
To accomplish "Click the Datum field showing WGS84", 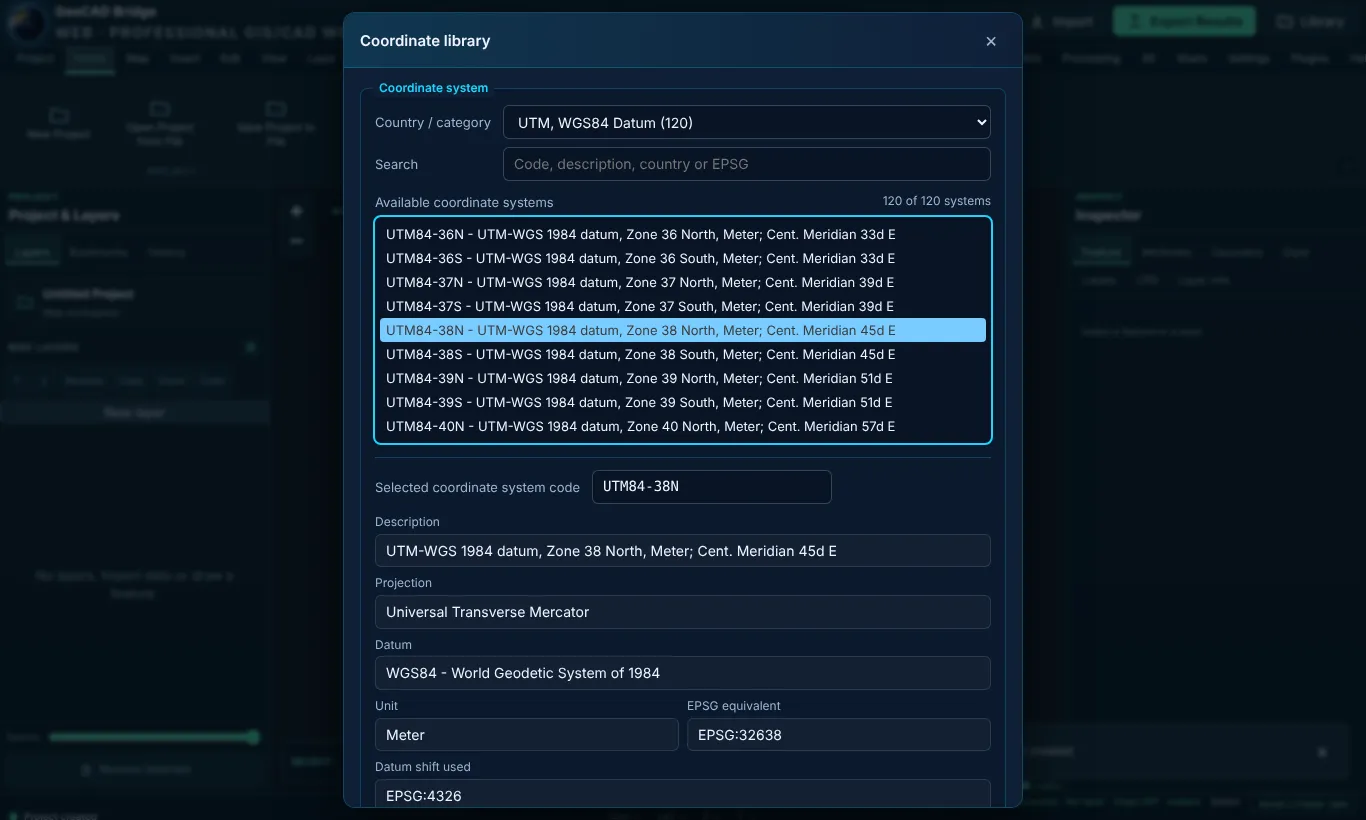I will [683, 673].
